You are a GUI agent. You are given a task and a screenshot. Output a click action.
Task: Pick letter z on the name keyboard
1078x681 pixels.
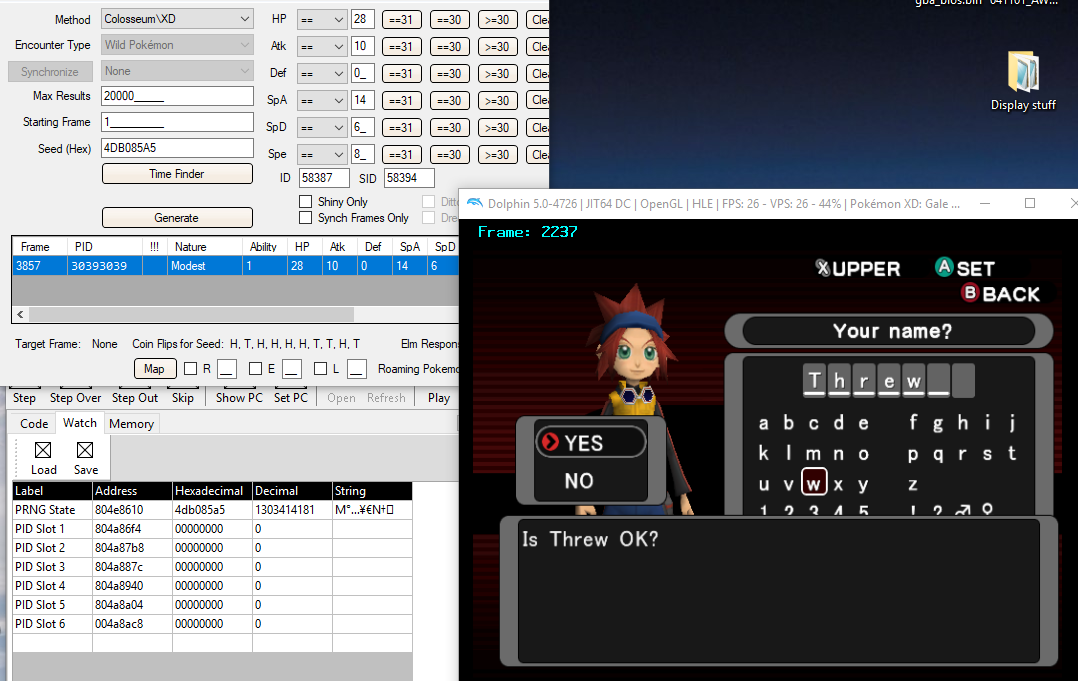(x=913, y=484)
